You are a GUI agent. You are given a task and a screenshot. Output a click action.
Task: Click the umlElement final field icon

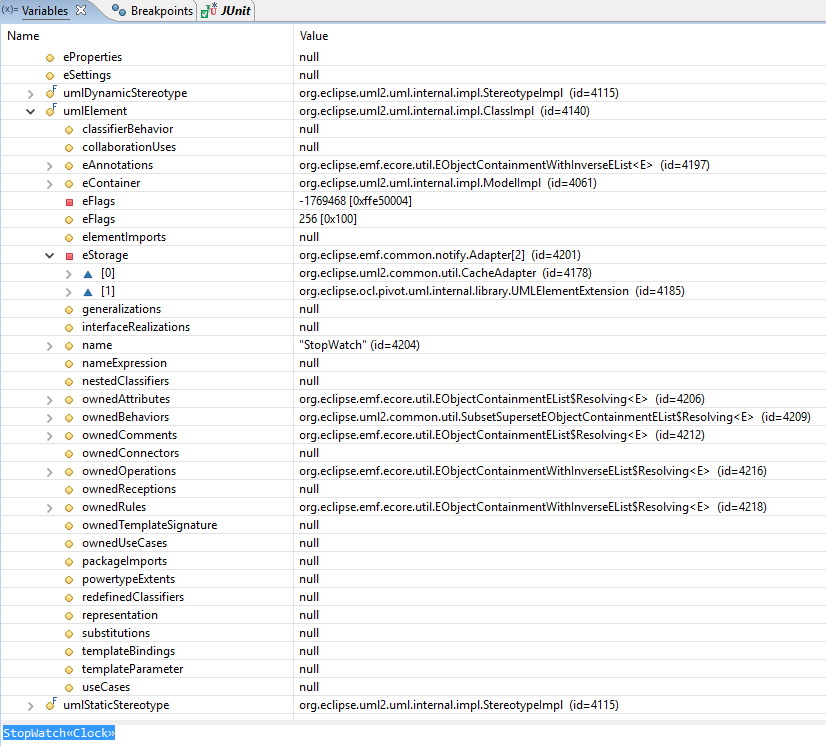coord(51,111)
